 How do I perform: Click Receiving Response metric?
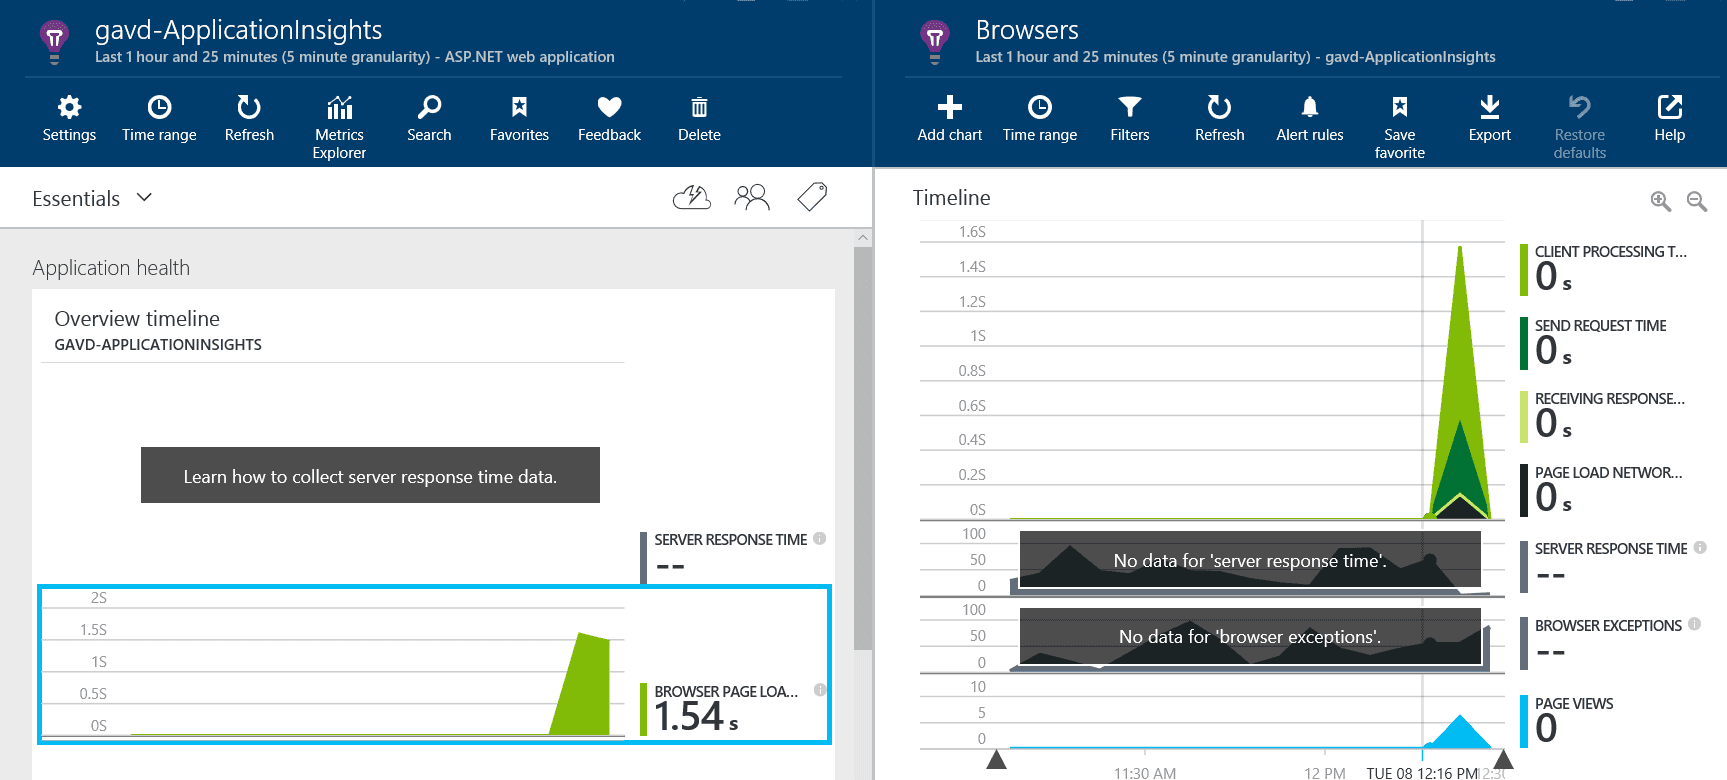pyautogui.click(x=1604, y=417)
